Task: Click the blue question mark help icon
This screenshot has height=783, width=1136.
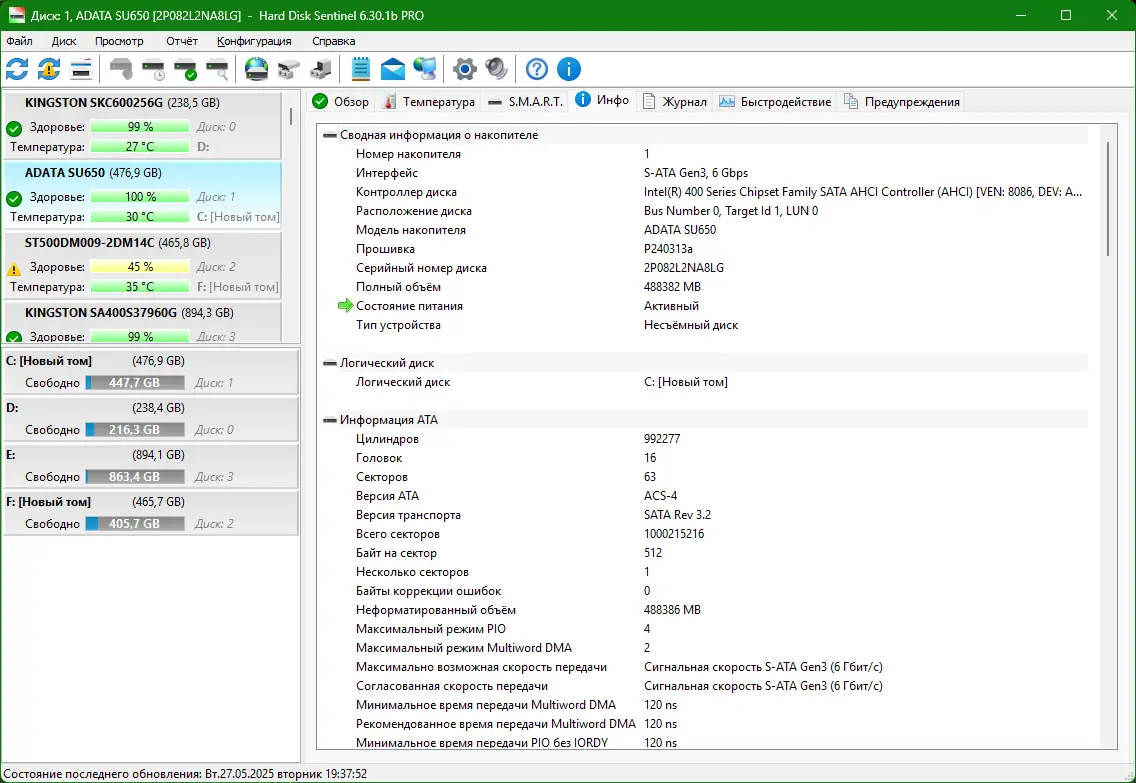Action: click(x=537, y=69)
